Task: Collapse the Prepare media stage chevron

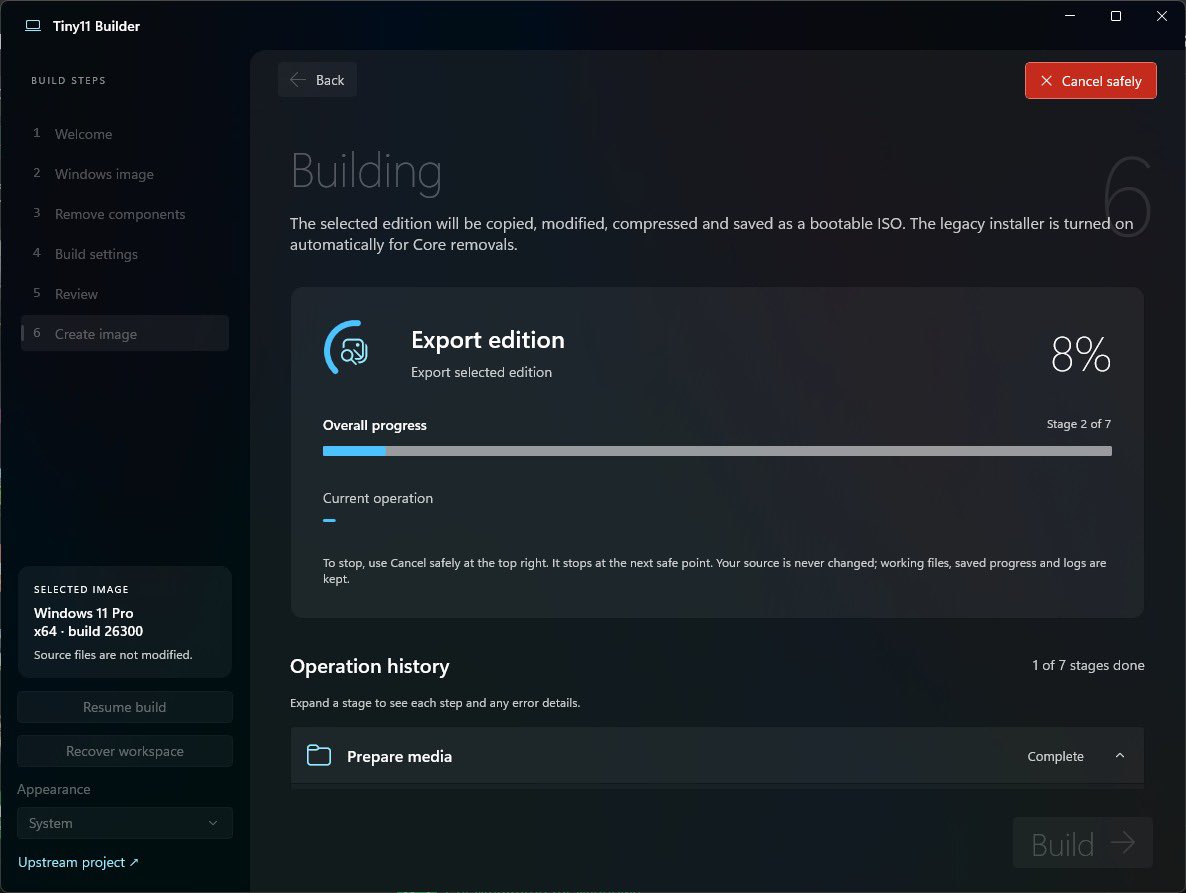Action: click(1120, 755)
